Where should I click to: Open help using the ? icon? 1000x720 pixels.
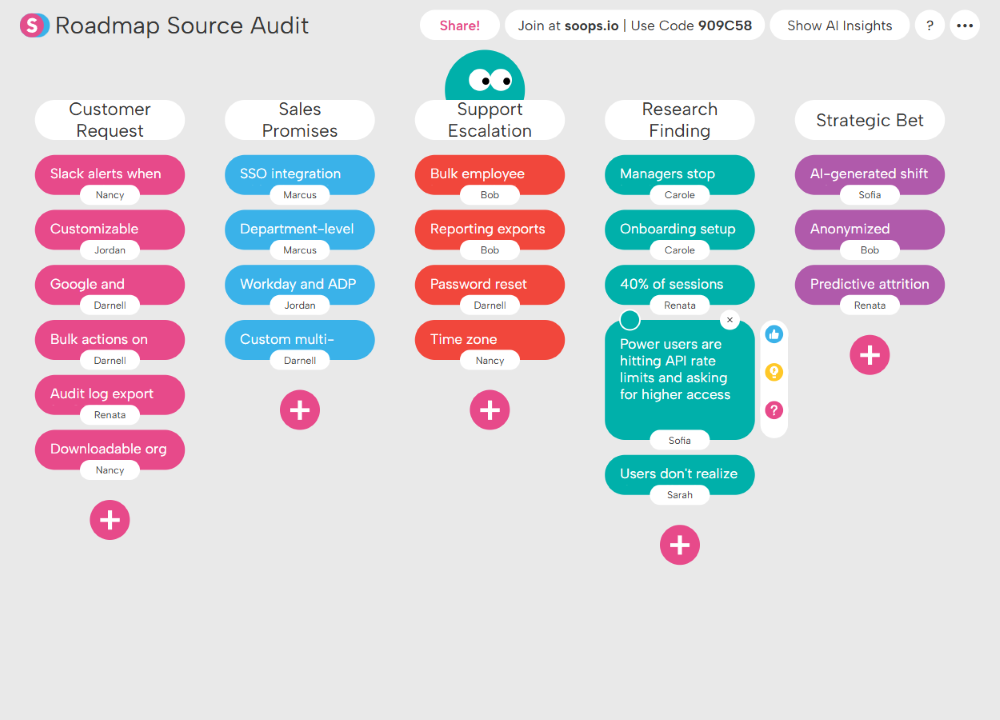[929, 25]
